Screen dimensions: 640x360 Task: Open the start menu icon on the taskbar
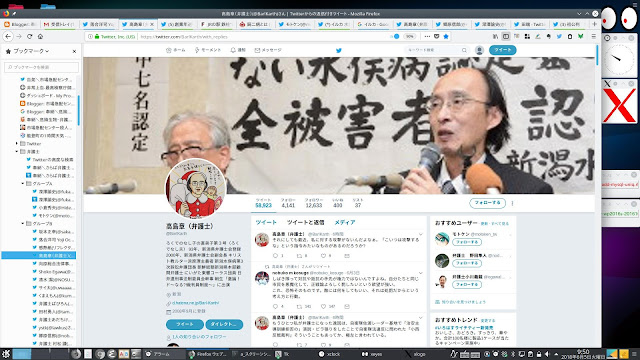[6, 354]
